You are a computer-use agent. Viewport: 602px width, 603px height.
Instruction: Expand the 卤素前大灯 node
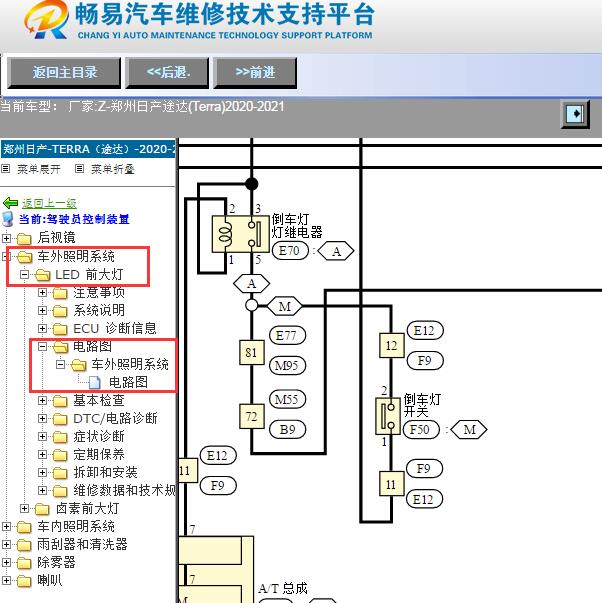coord(24,508)
